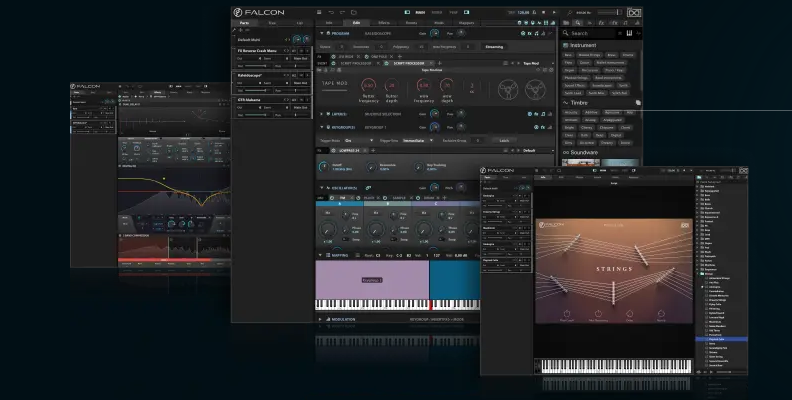Click the magnifier icon in the Search field
The width and height of the screenshot is (792, 400).
click(565, 33)
